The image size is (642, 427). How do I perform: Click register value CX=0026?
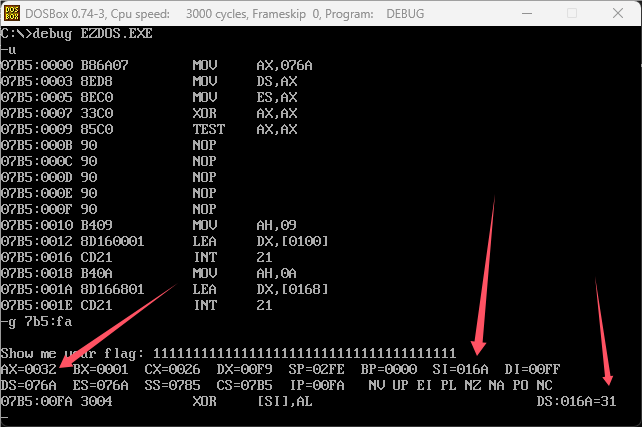click(x=172, y=369)
